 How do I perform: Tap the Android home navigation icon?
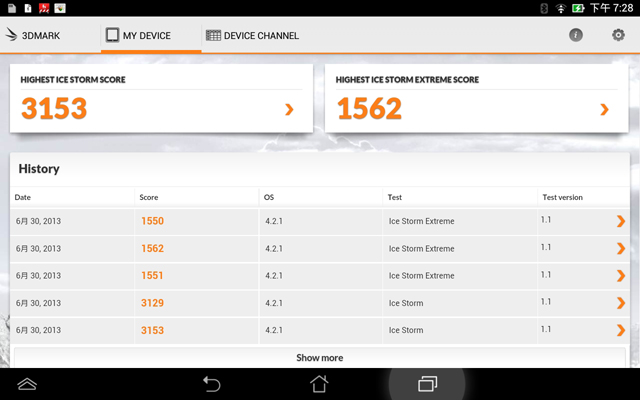pos(319,384)
